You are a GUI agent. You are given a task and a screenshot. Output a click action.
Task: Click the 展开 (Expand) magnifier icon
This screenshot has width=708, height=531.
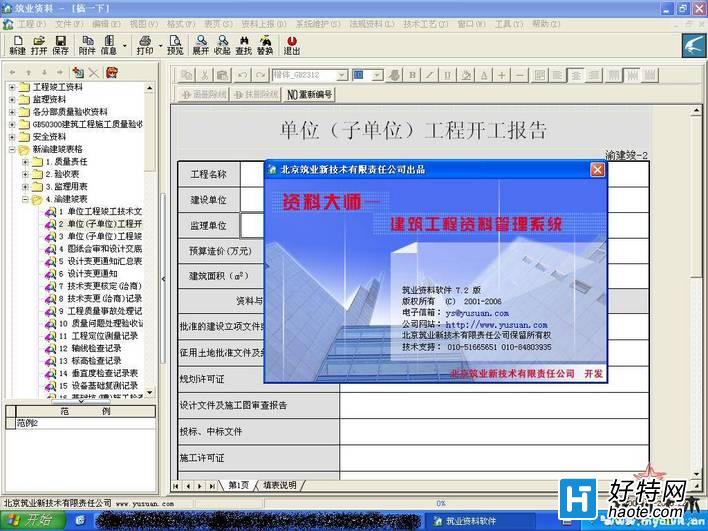(201, 45)
